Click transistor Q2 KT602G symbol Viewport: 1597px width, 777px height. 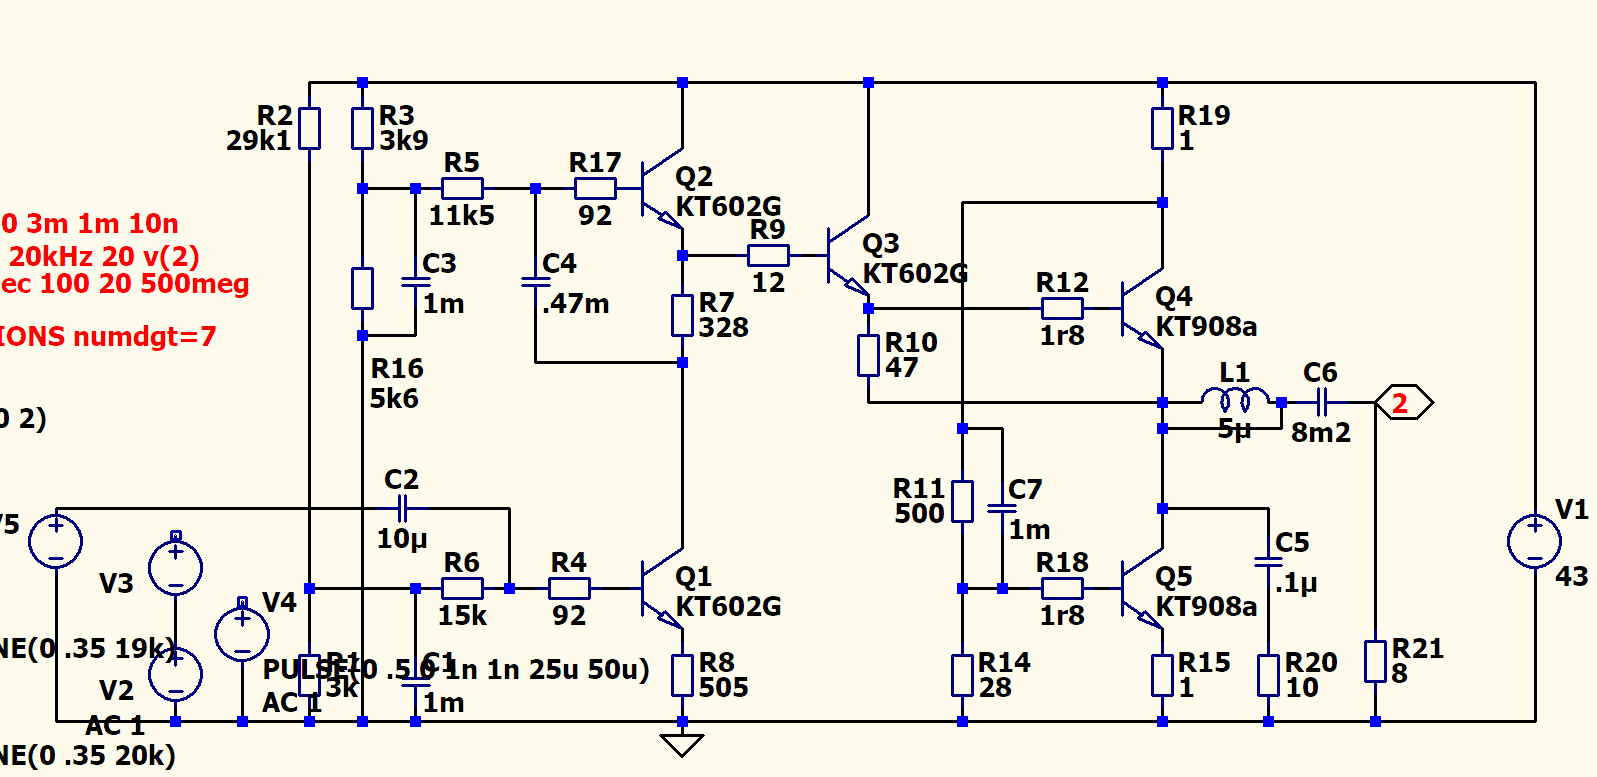coord(662,188)
